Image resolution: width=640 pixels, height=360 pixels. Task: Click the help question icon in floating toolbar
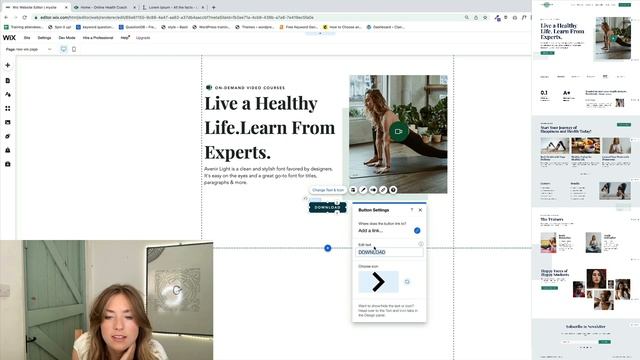[x=393, y=190]
